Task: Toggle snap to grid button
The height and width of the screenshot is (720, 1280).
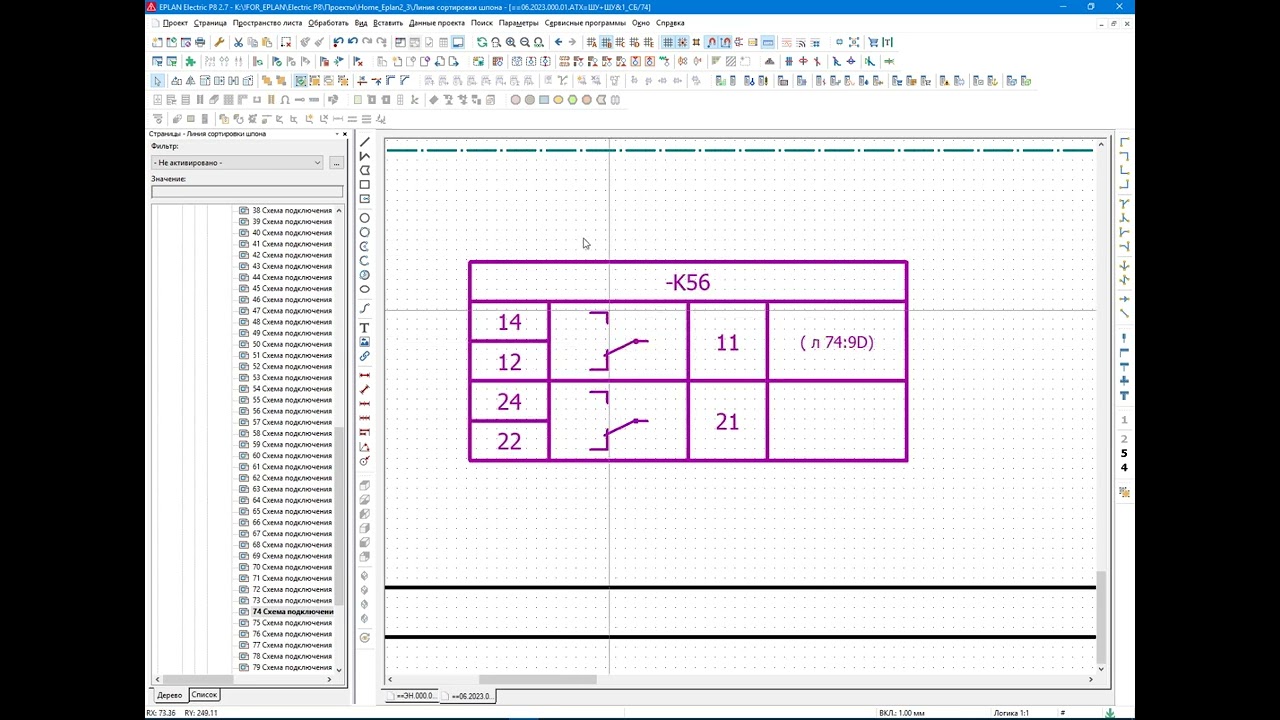Action: (x=682, y=42)
